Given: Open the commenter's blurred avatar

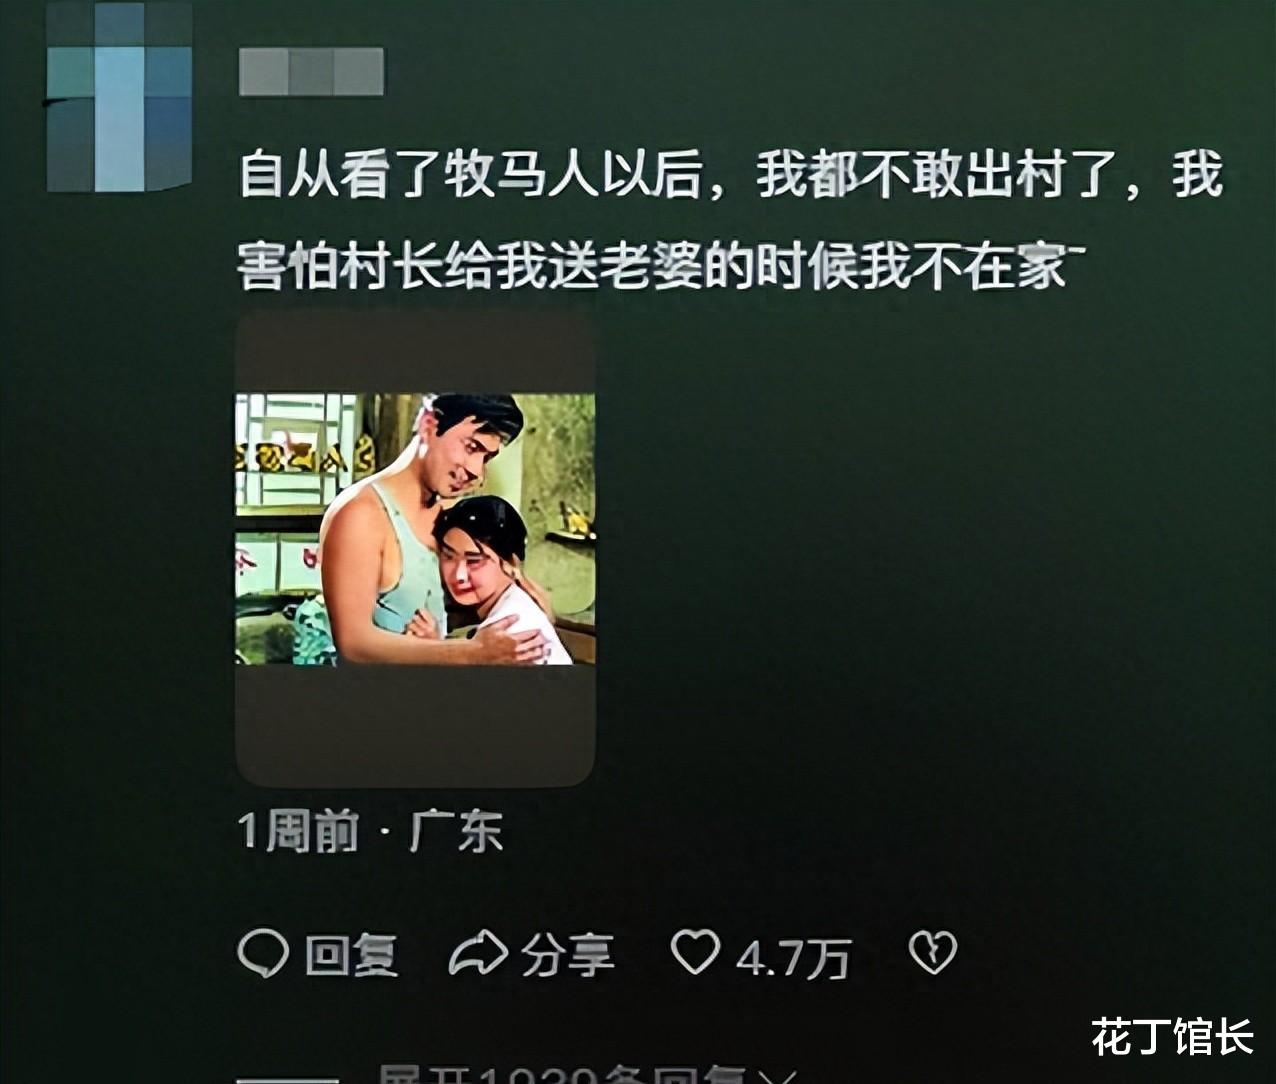Looking at the screenshot, I should [x=119, y=95].
